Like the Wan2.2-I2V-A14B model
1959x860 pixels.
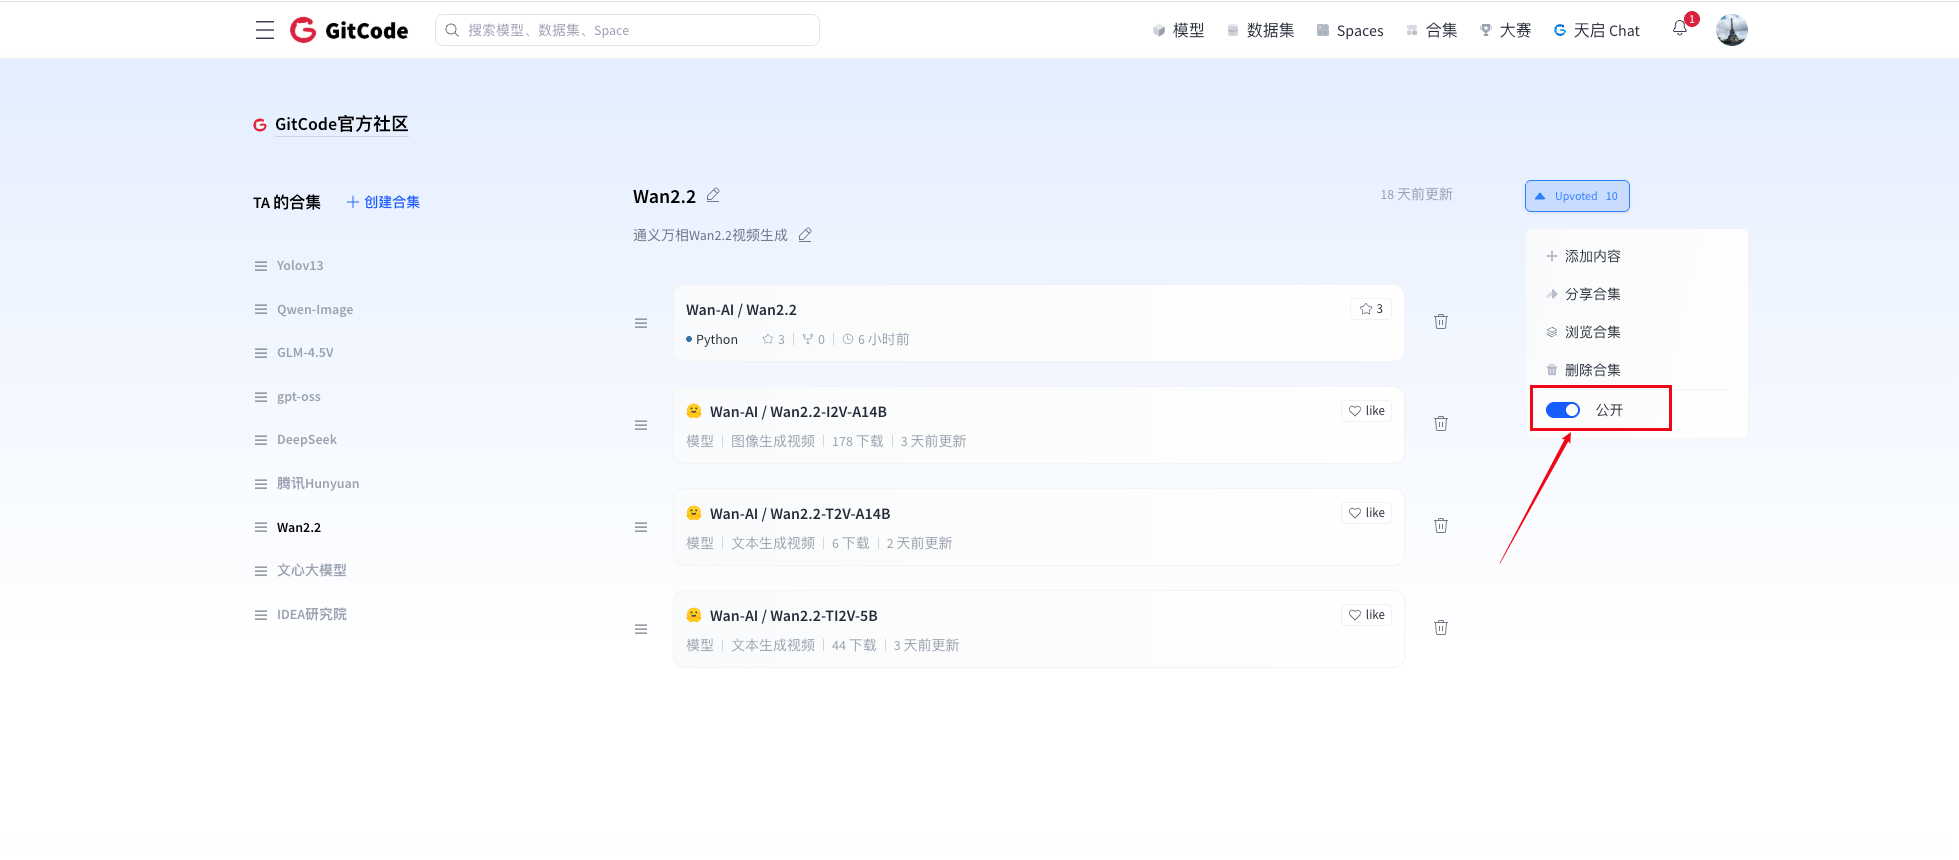pos(1366,411)
